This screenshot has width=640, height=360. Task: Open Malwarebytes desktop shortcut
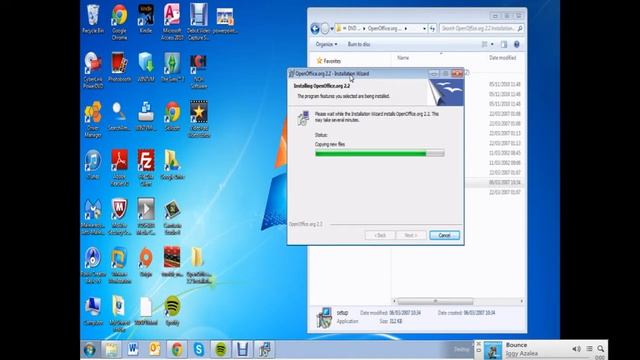(x=93, y=216)
